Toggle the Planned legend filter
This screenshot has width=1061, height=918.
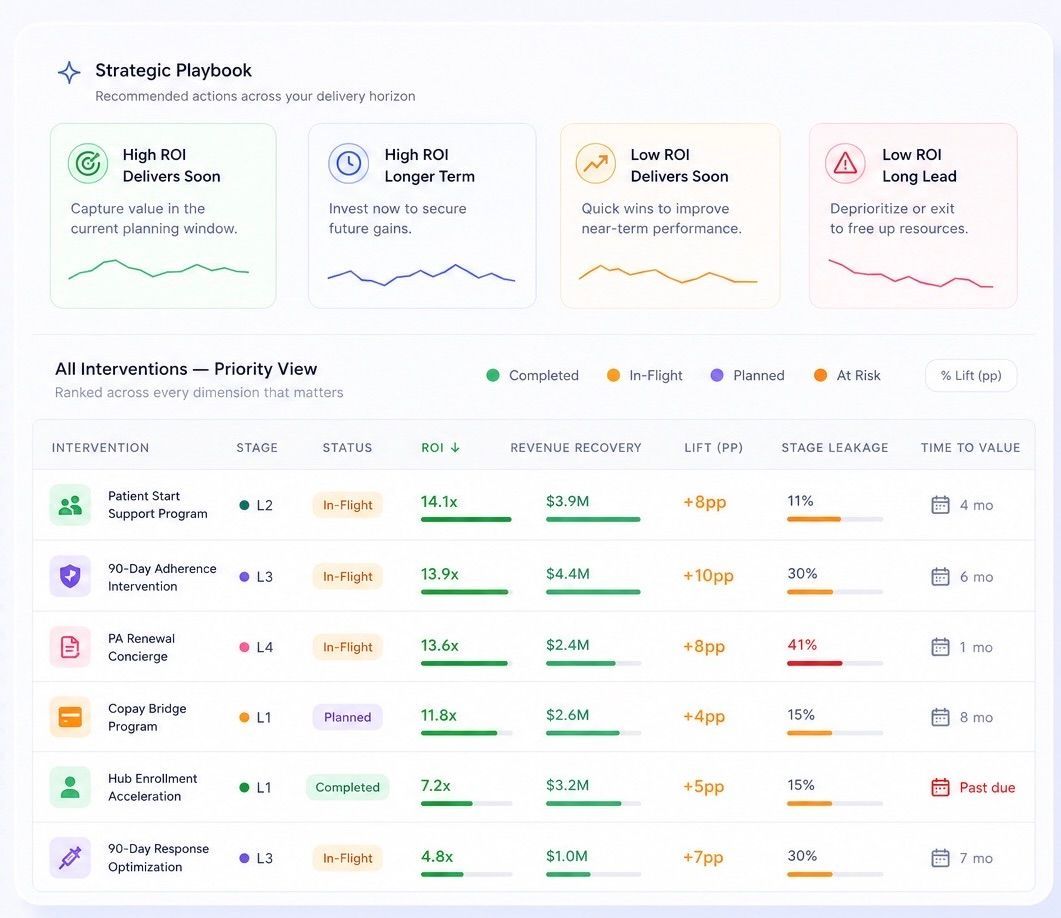(x=747, y=375)
